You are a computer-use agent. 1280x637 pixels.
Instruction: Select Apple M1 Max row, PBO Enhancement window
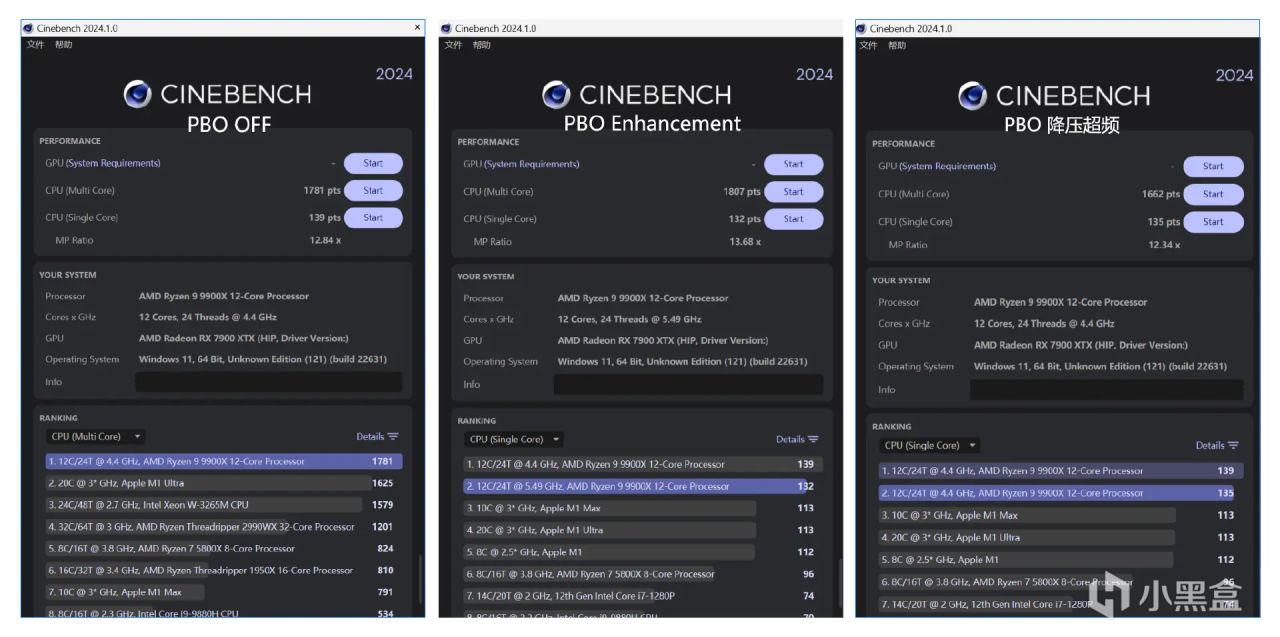click(x=643, y=508)
